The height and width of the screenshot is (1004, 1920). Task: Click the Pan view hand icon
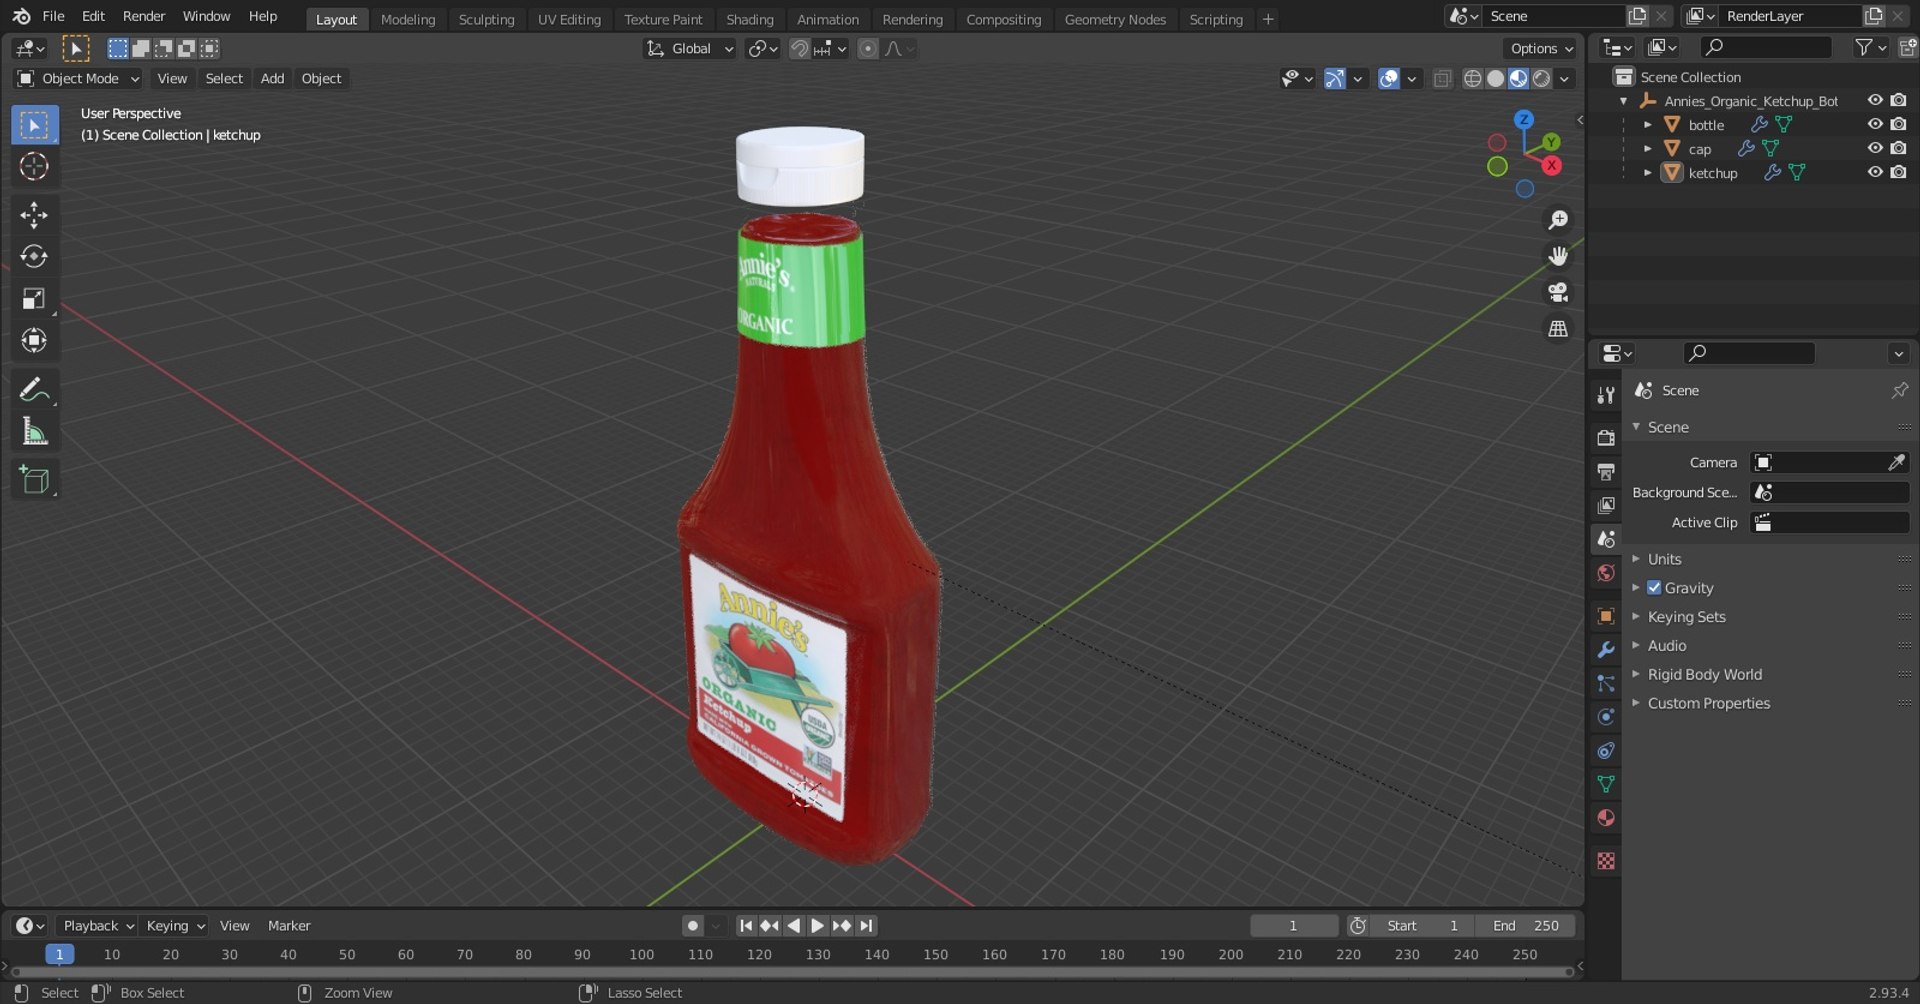pos(1558,256)
